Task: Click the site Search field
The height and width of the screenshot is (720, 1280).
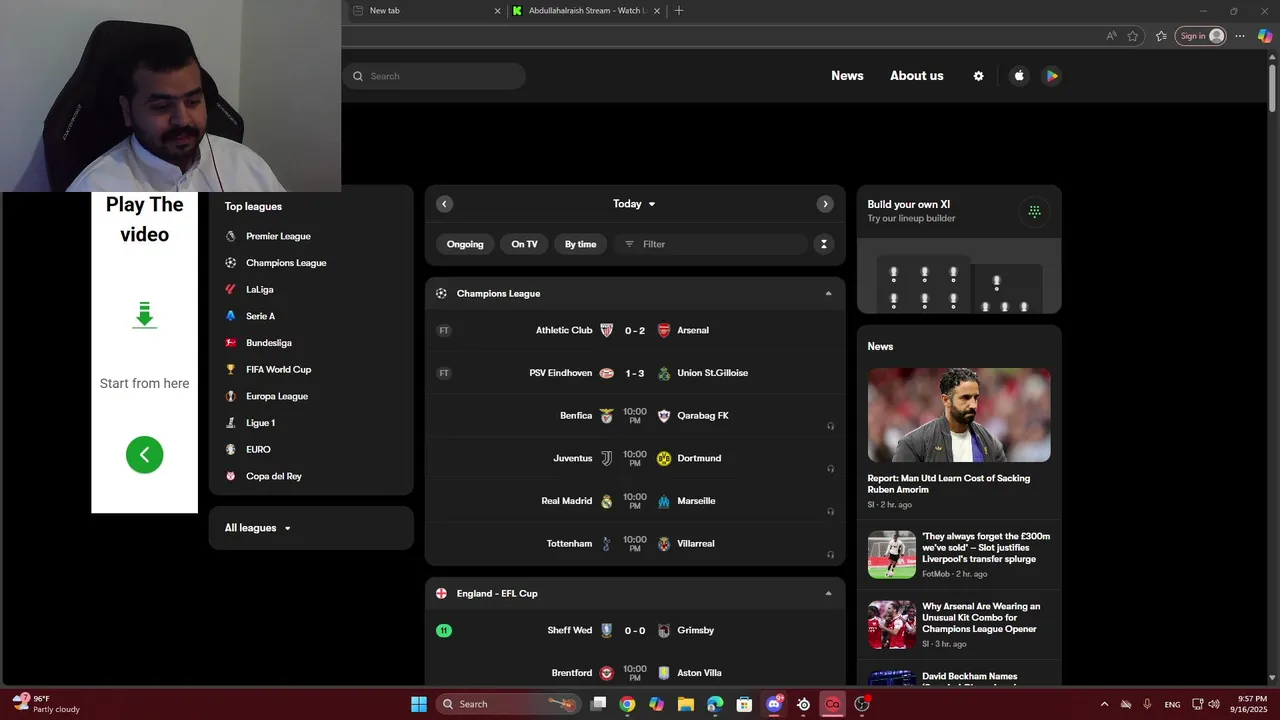Action: 434,76
